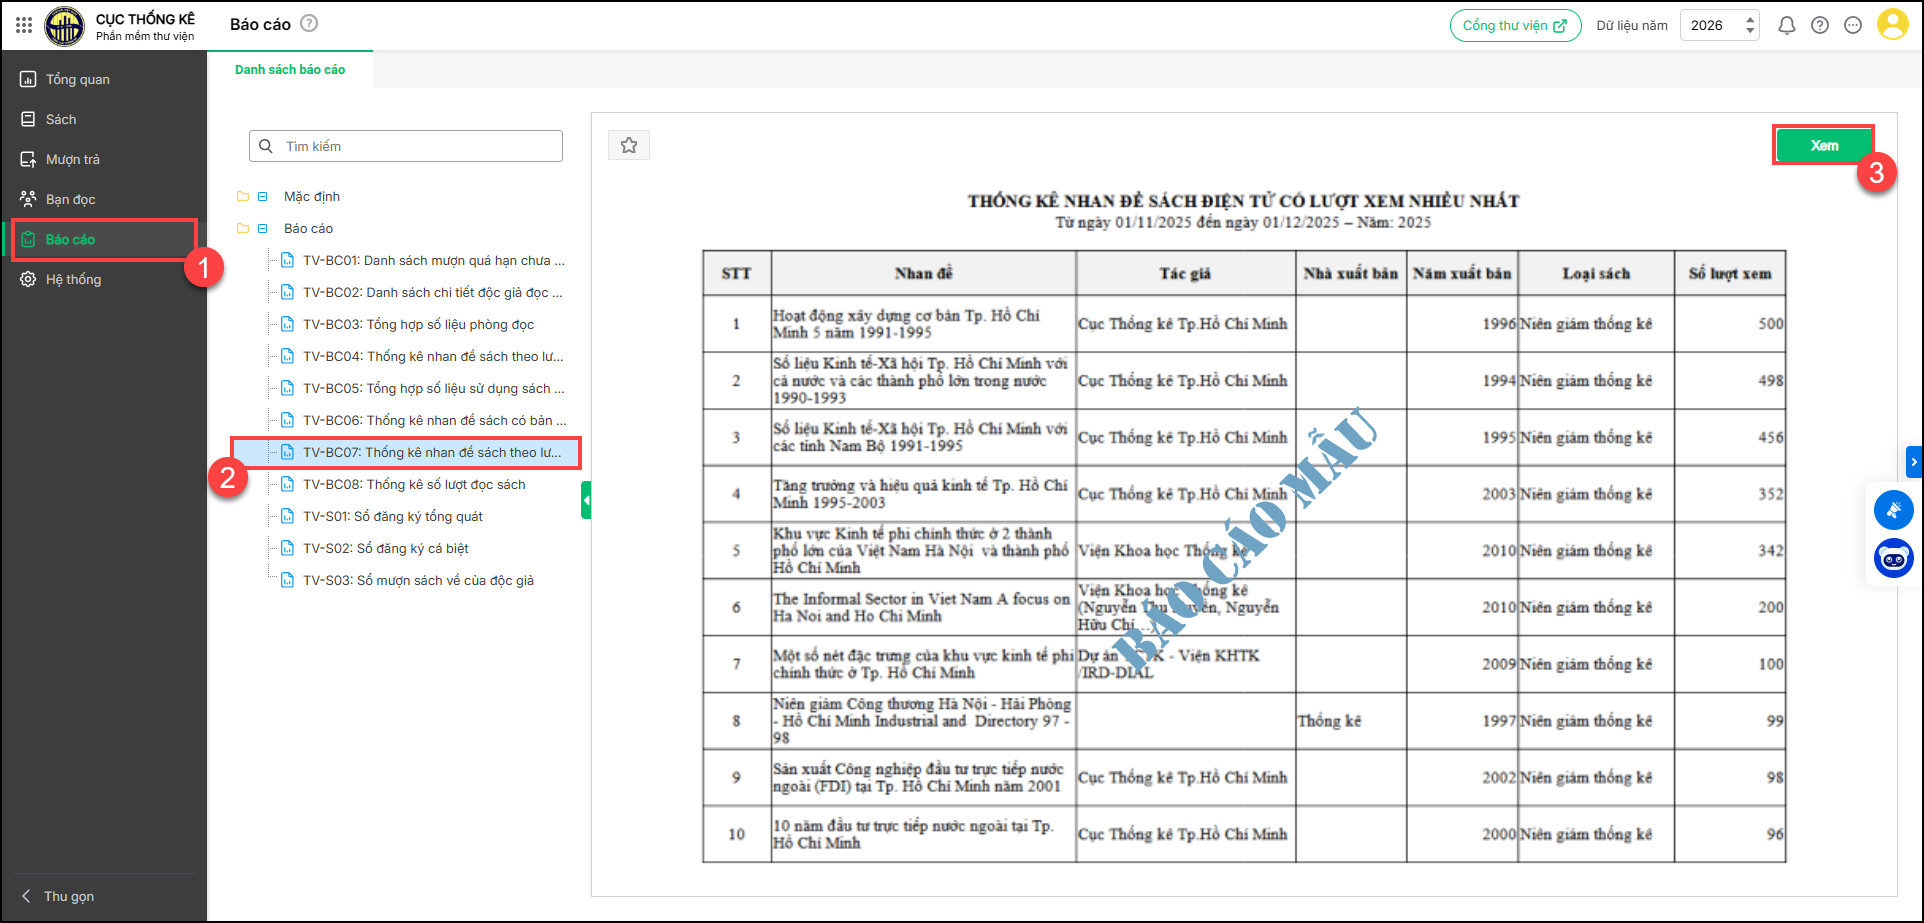Click the user avatar profile icon

coord(1892,25)
